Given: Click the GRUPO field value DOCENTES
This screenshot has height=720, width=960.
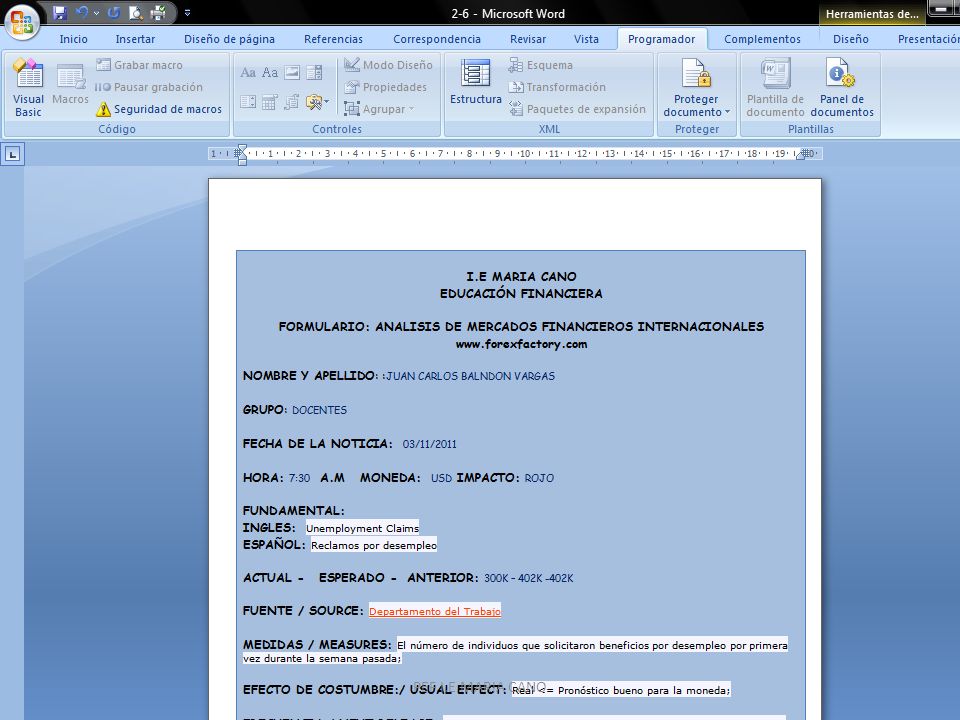Looking at the screenshot, I should pyautogui.click(x=319, y=410).
